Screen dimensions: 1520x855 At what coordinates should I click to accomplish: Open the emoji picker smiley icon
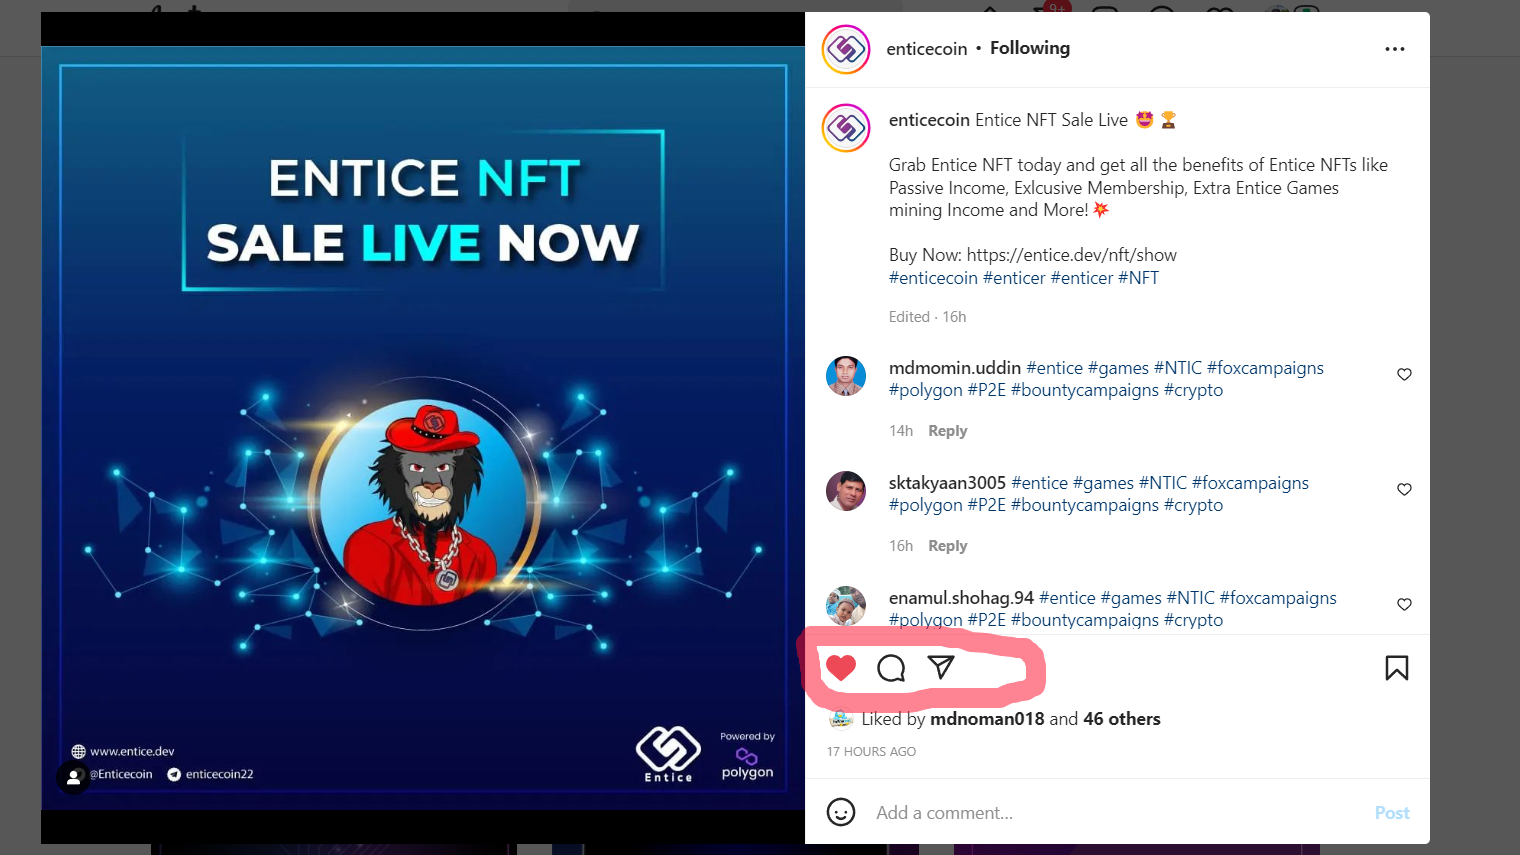coord(841,812)
